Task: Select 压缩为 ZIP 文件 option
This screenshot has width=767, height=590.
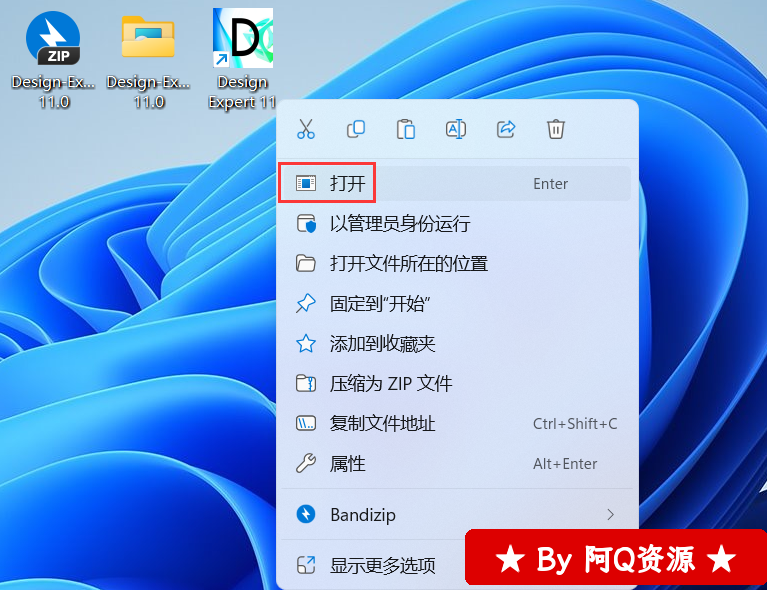Action: coord(455,384)
